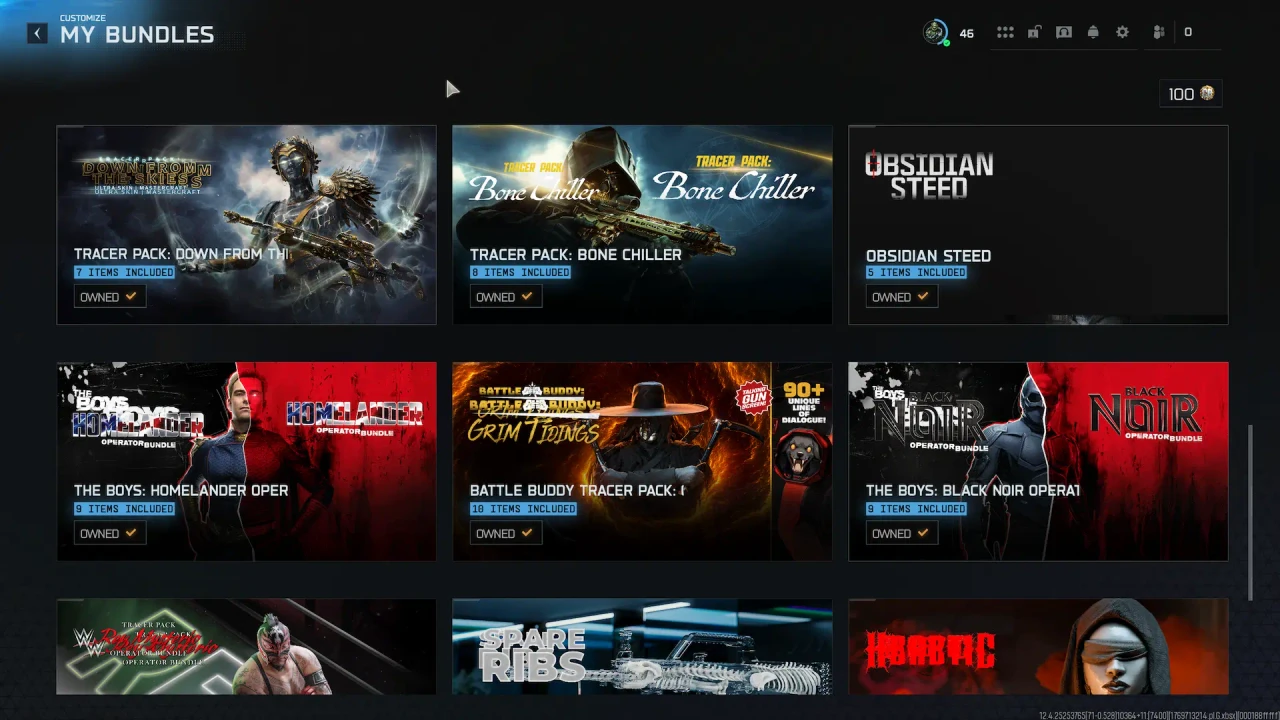Click Owned badge on Bone Chiller bundle
1280x720 pixels.
[506, 297]
